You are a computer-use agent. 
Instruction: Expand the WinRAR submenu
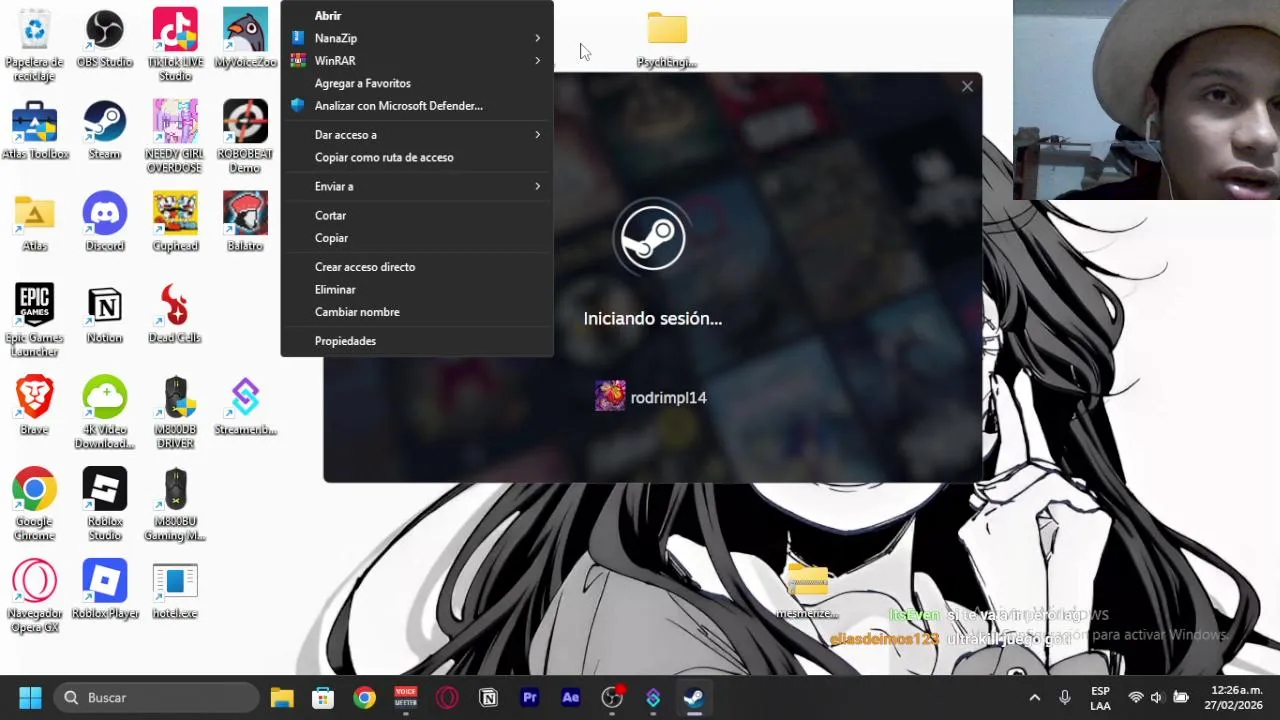tap(417, 61)
